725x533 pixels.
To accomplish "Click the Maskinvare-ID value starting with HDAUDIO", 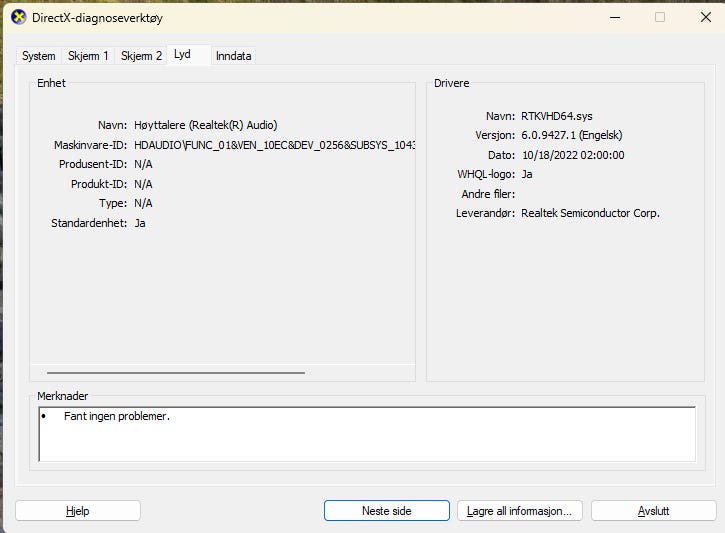I will click(275, 145).
